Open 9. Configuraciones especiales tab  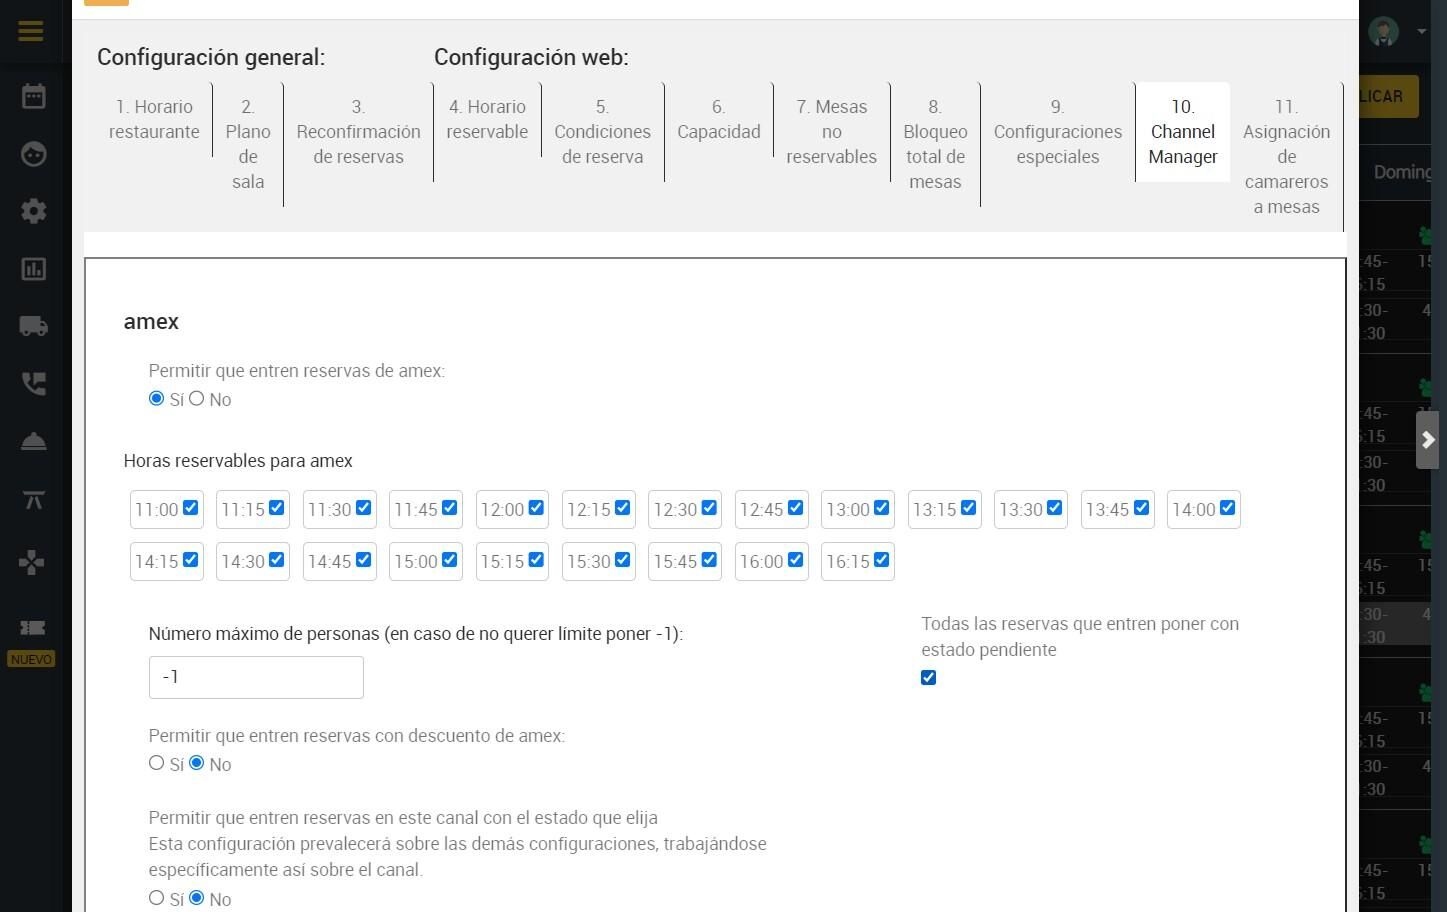point(1057,131)
